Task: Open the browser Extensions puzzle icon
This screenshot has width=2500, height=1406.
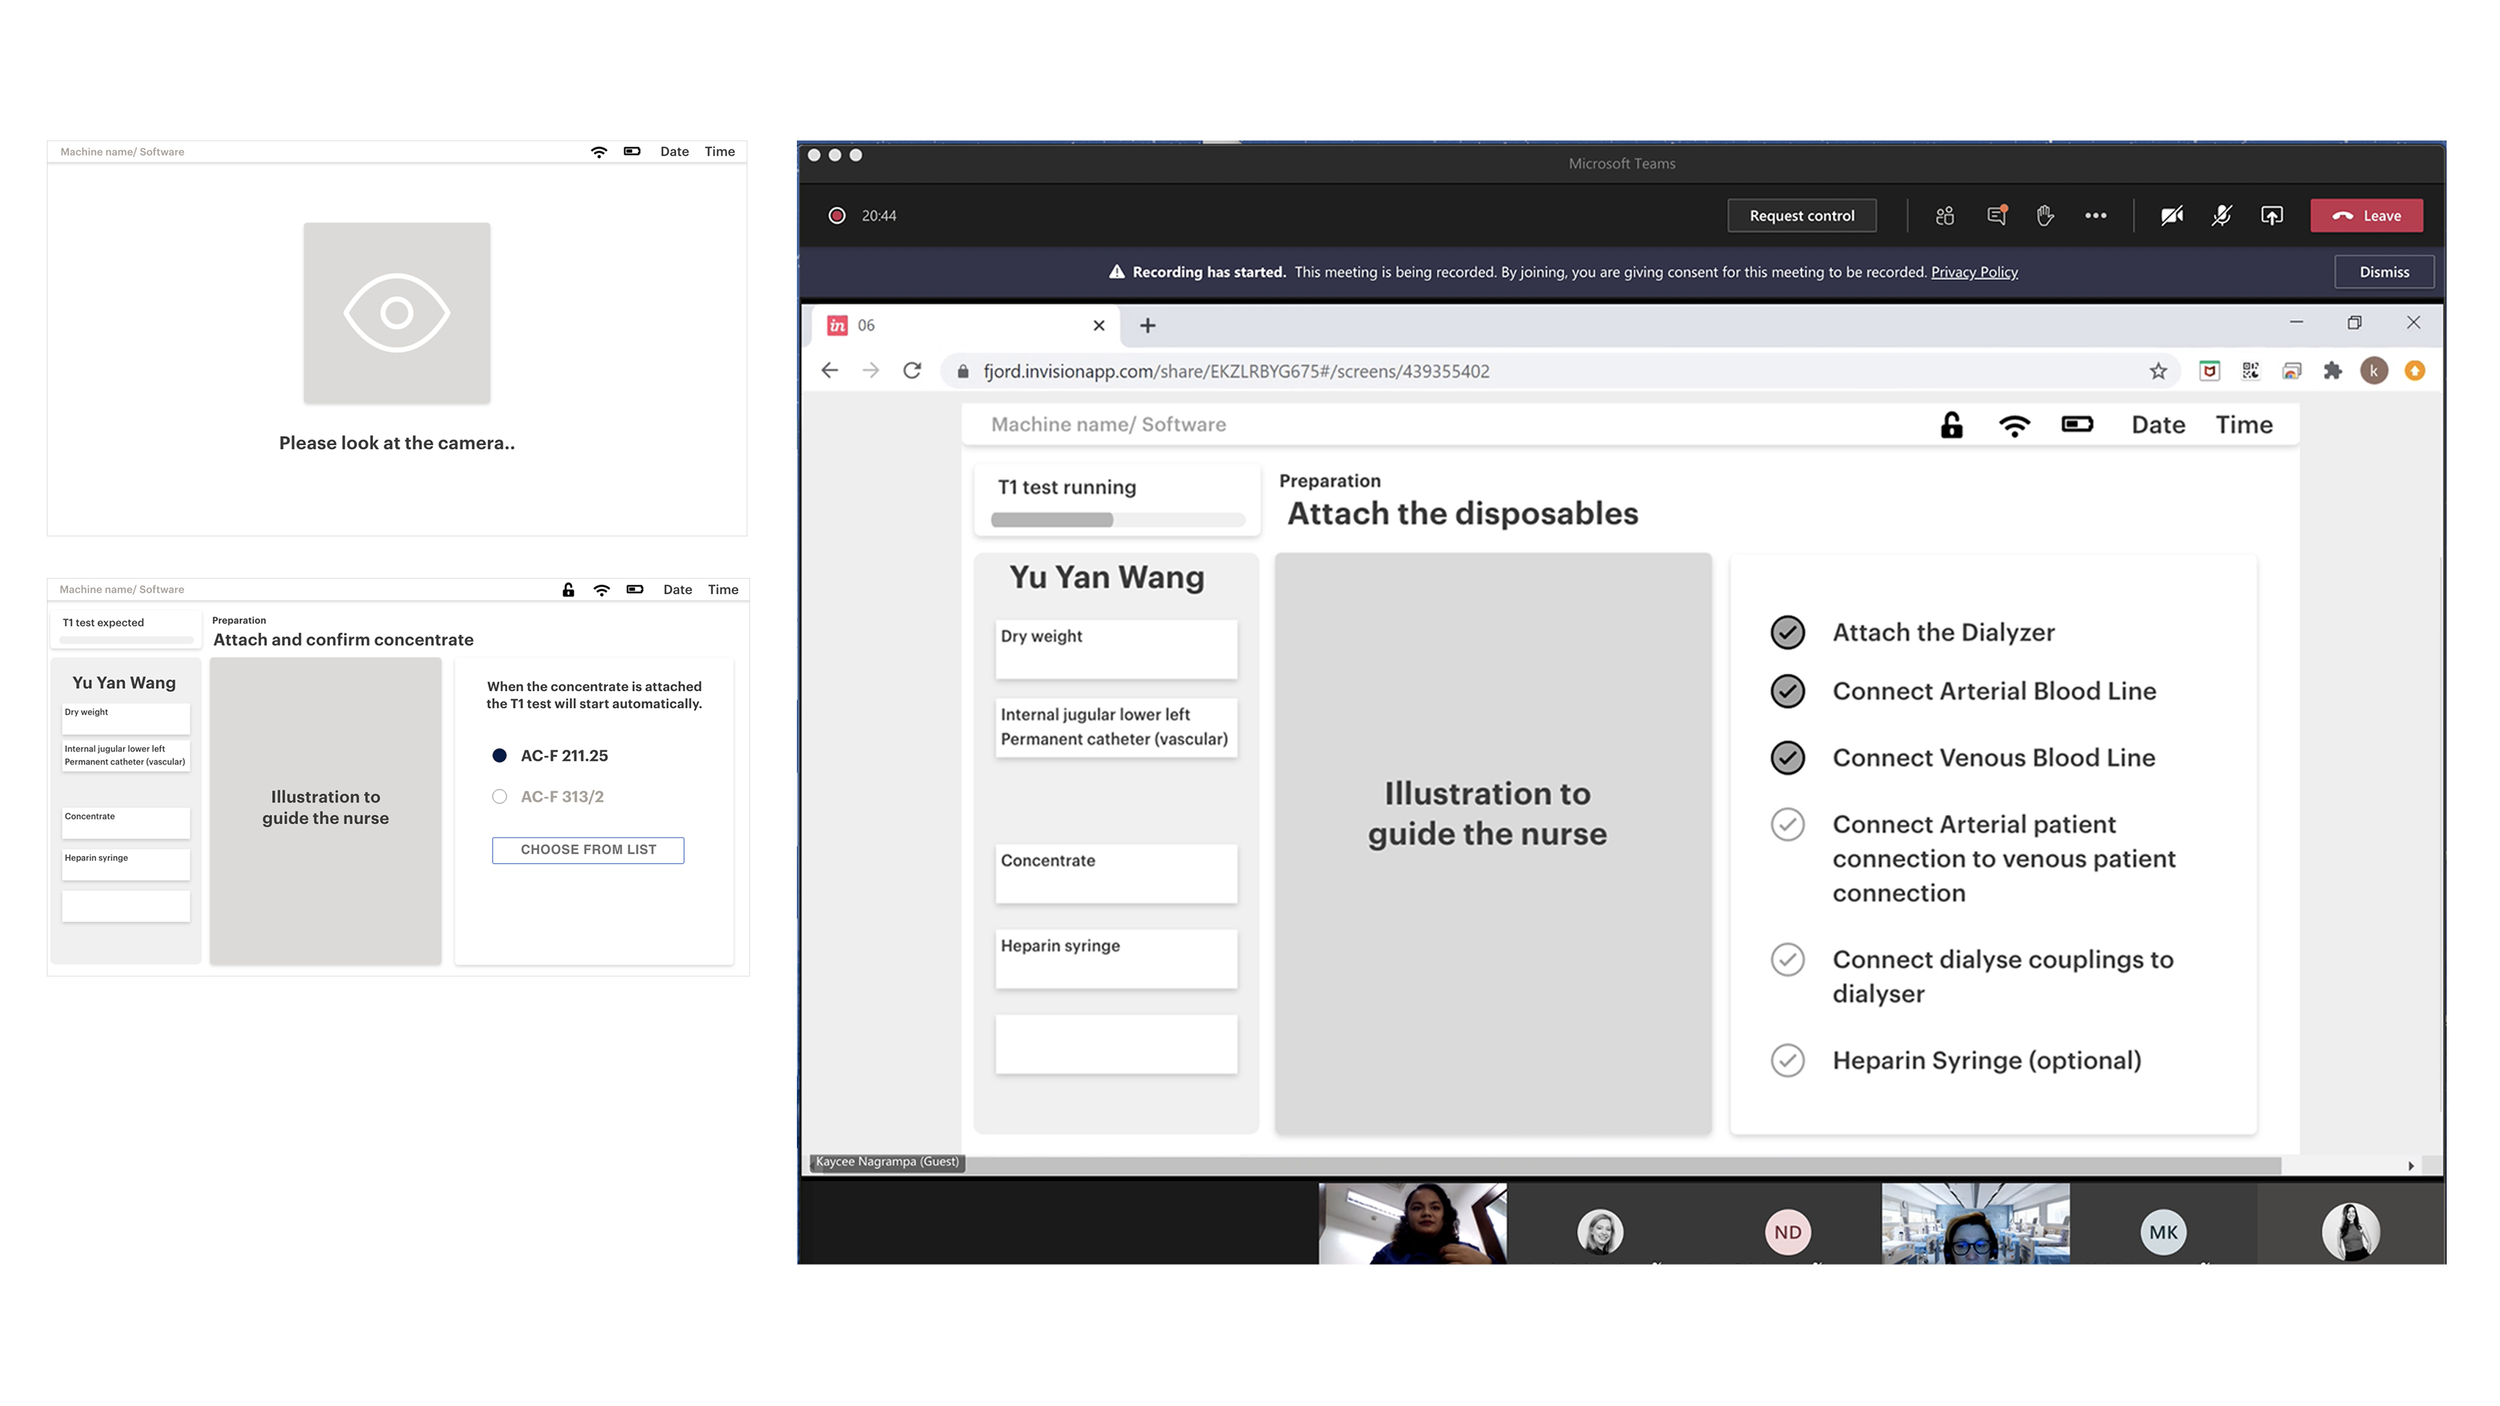Action: [x=2332, y=371]
